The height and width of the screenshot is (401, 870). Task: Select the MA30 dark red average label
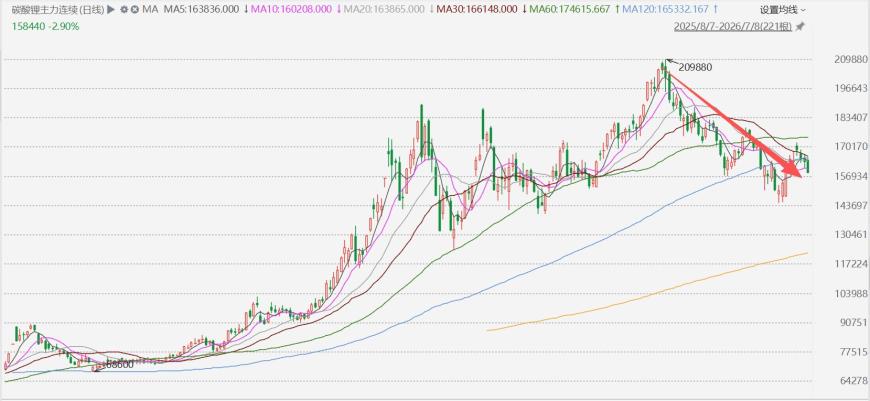(x=477, y=9)
